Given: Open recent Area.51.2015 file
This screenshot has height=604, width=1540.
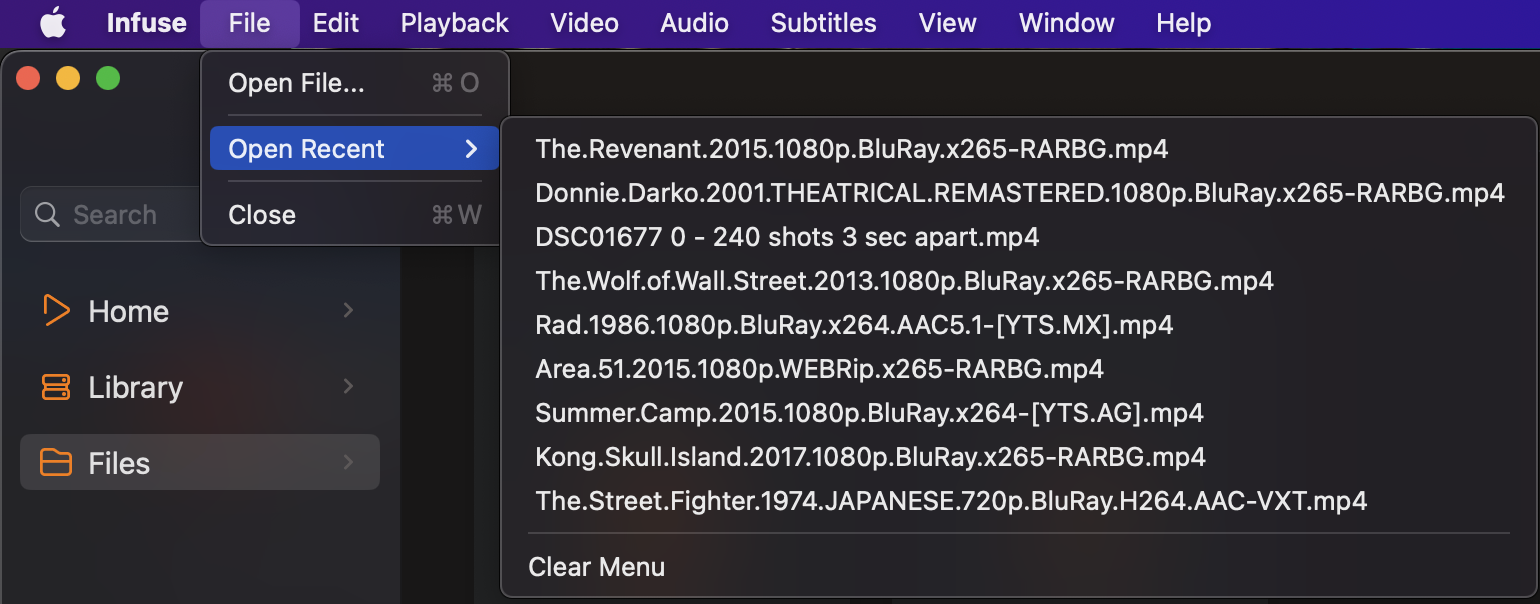Looking at the screenshot, I should 1019,369.
